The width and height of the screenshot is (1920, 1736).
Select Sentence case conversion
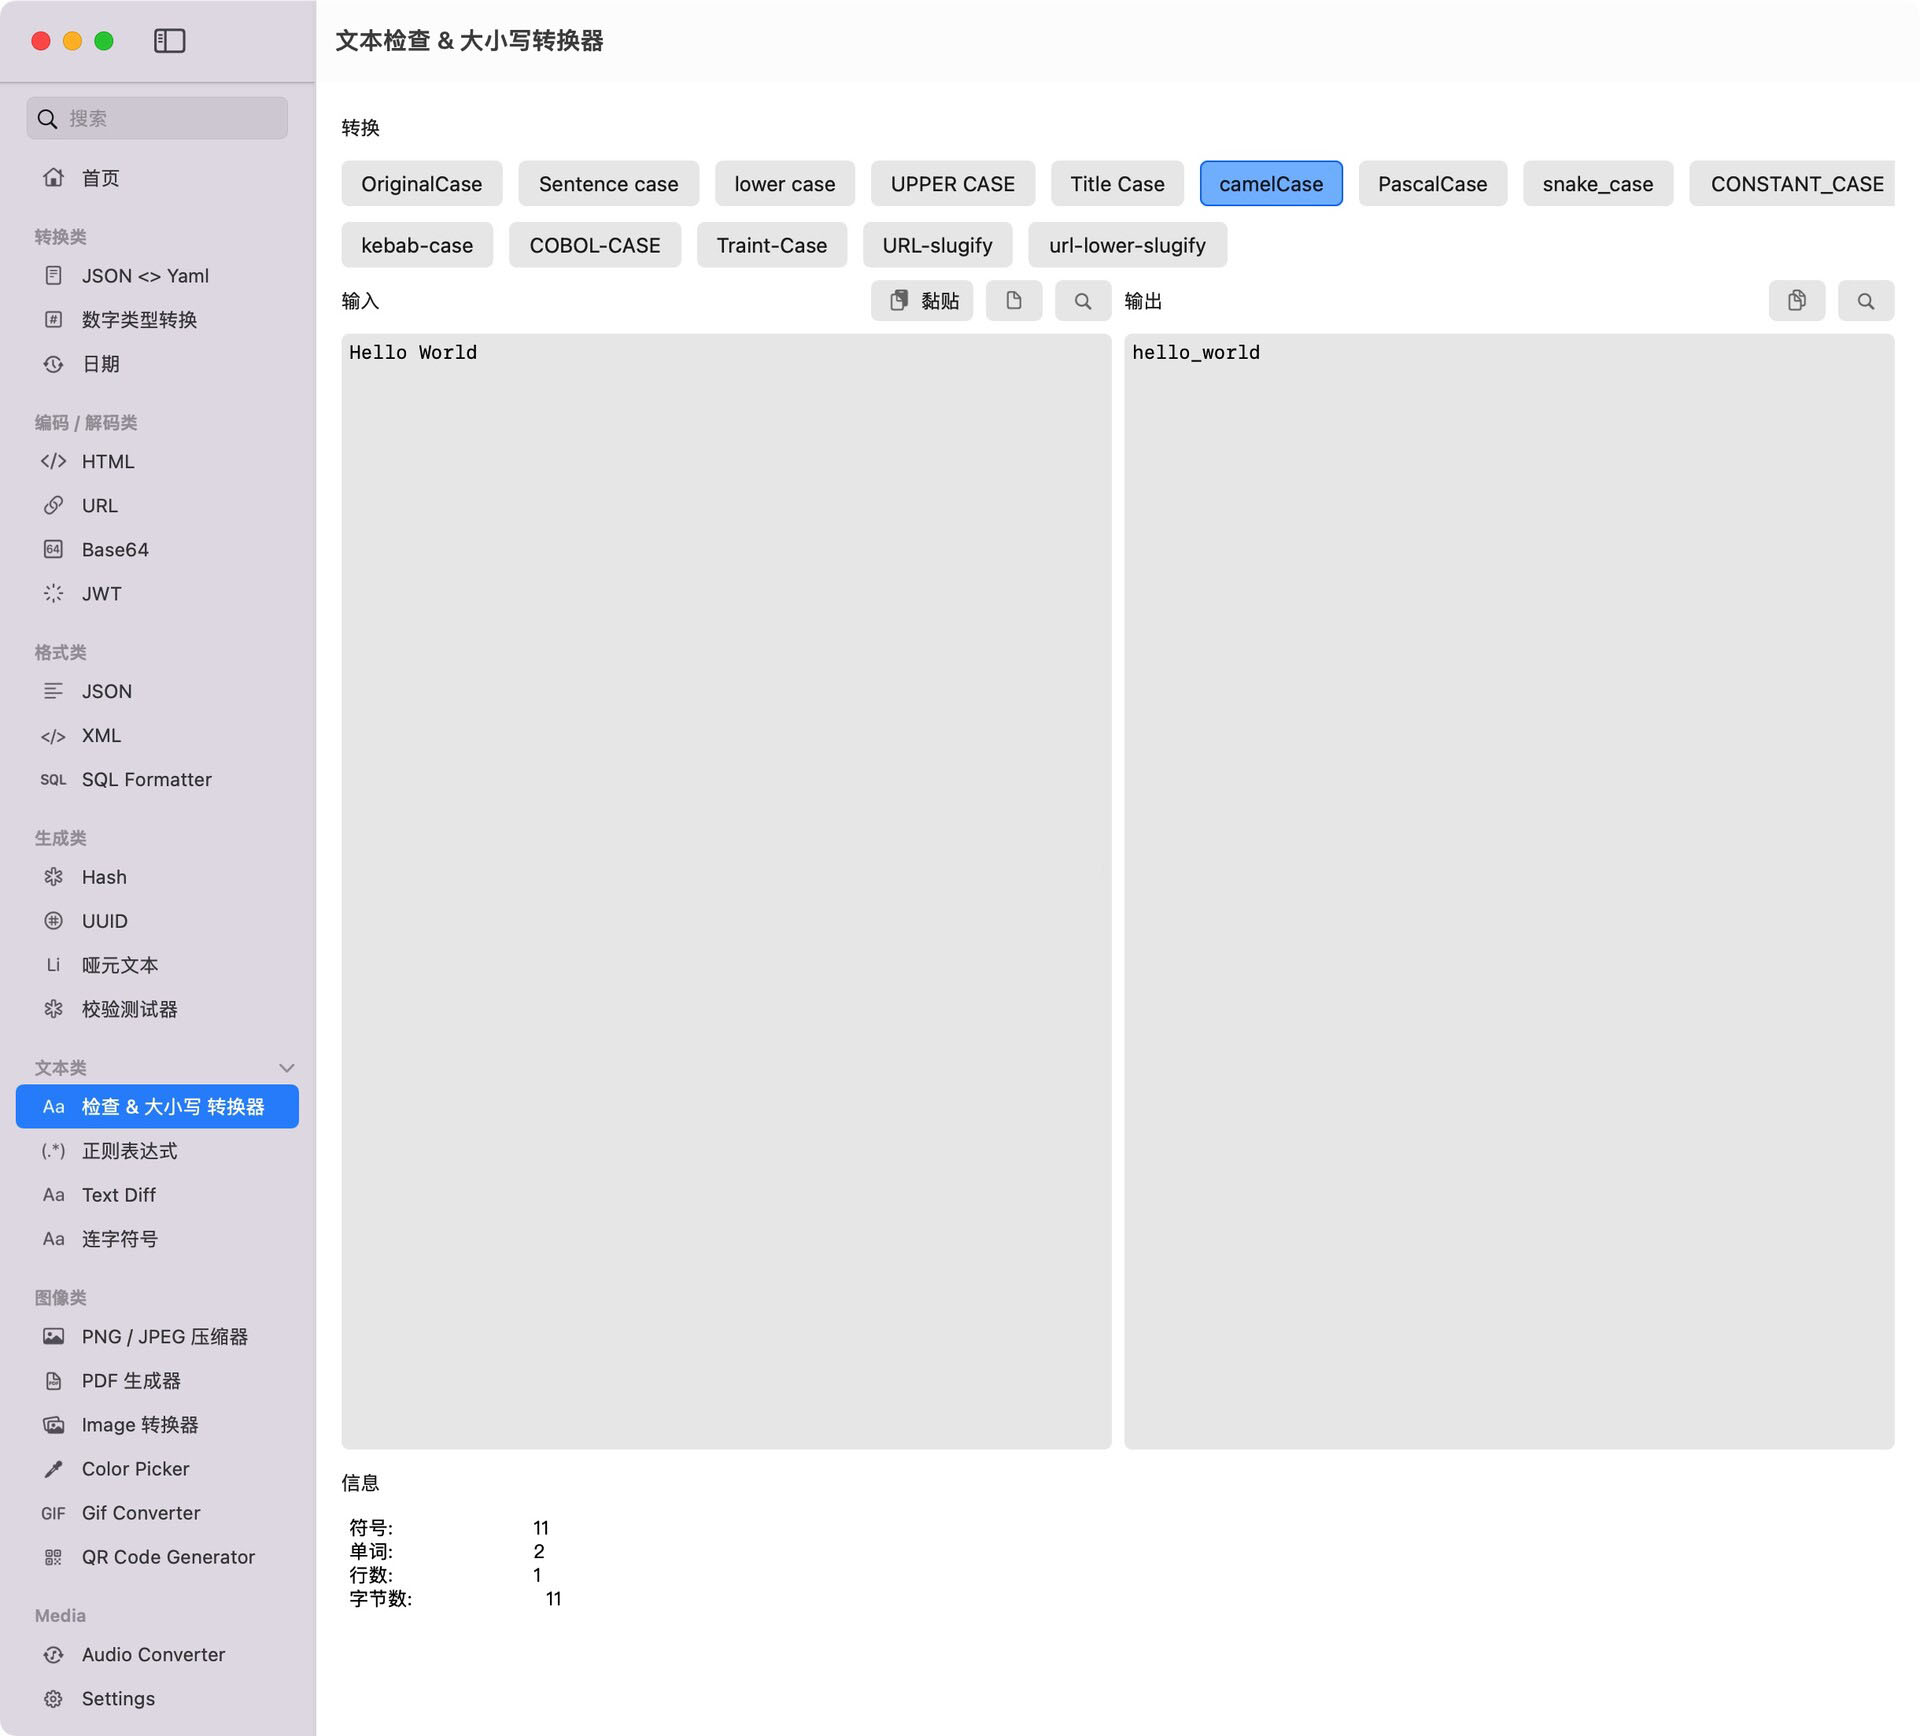click(608, 184)
